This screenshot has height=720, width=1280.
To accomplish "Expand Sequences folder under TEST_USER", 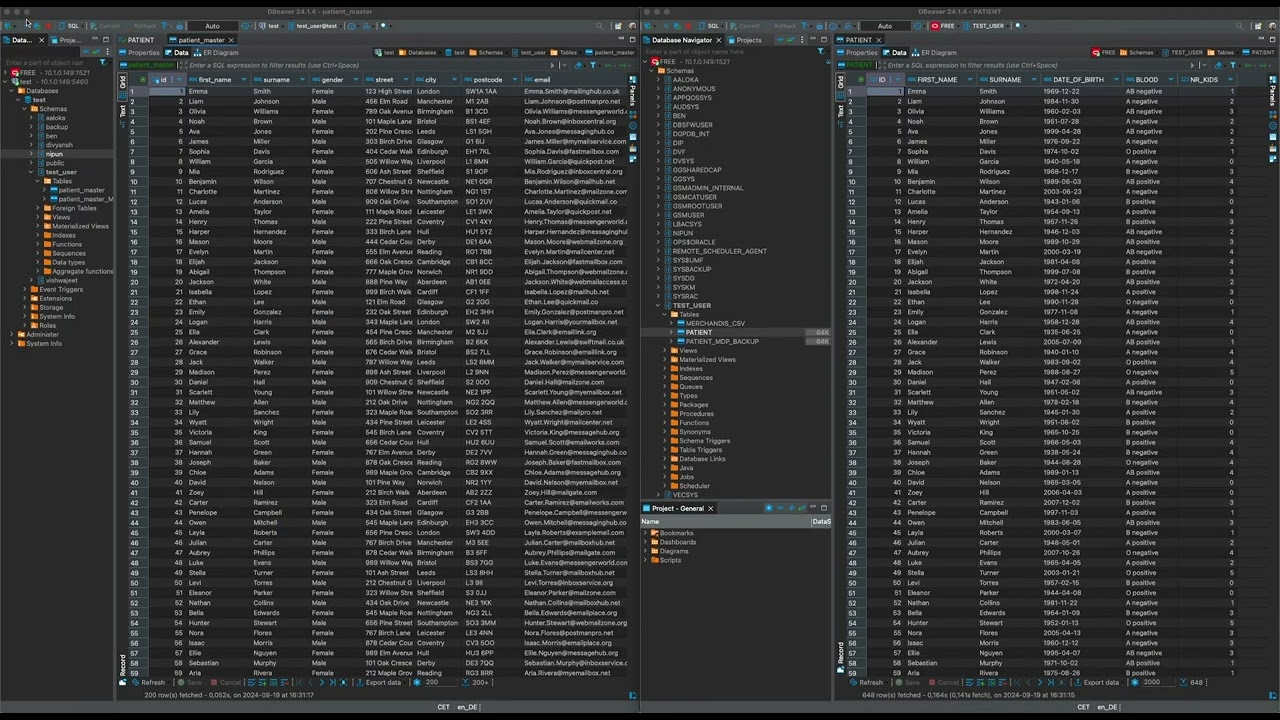I will point(666,377).
